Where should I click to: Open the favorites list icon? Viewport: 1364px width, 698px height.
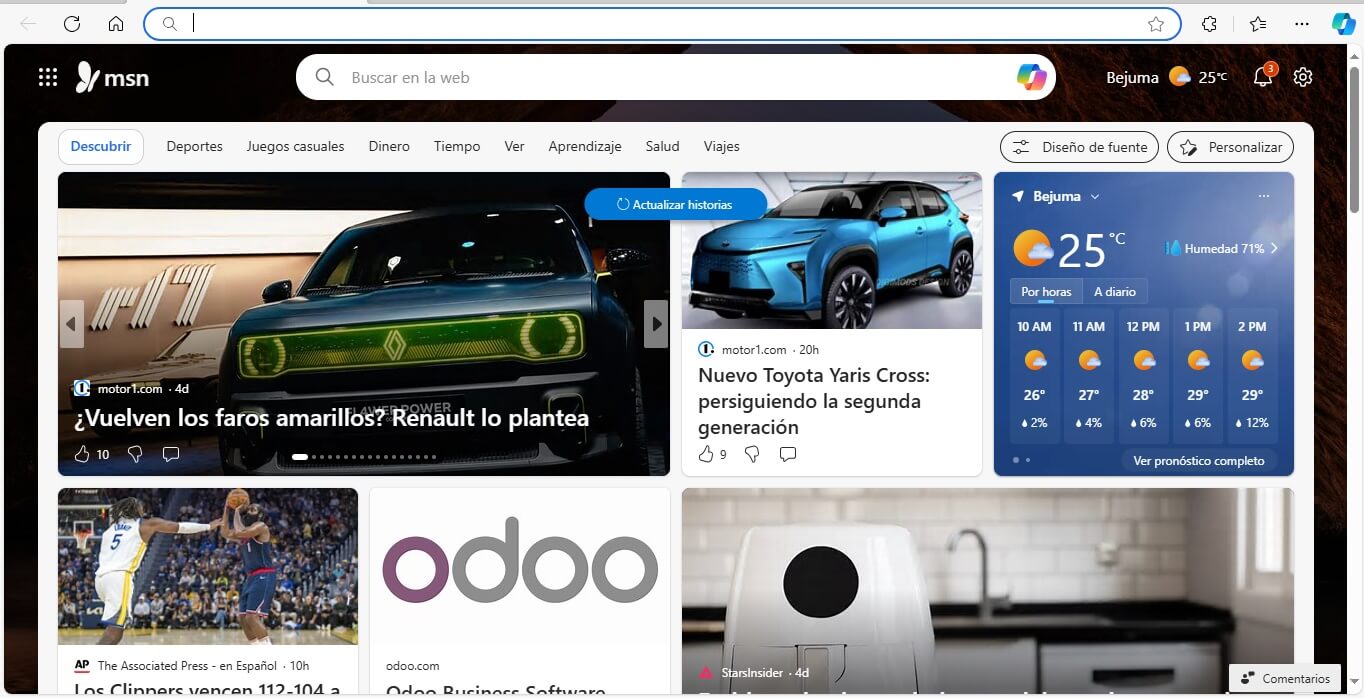pos(1258,24)
